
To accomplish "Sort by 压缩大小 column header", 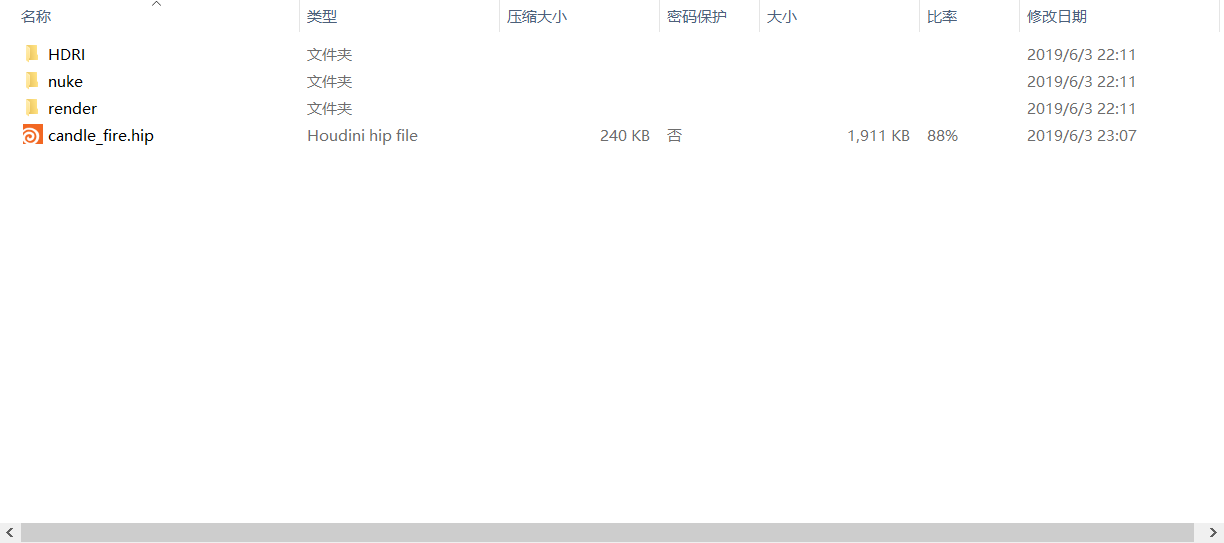I will click(537, 17).
